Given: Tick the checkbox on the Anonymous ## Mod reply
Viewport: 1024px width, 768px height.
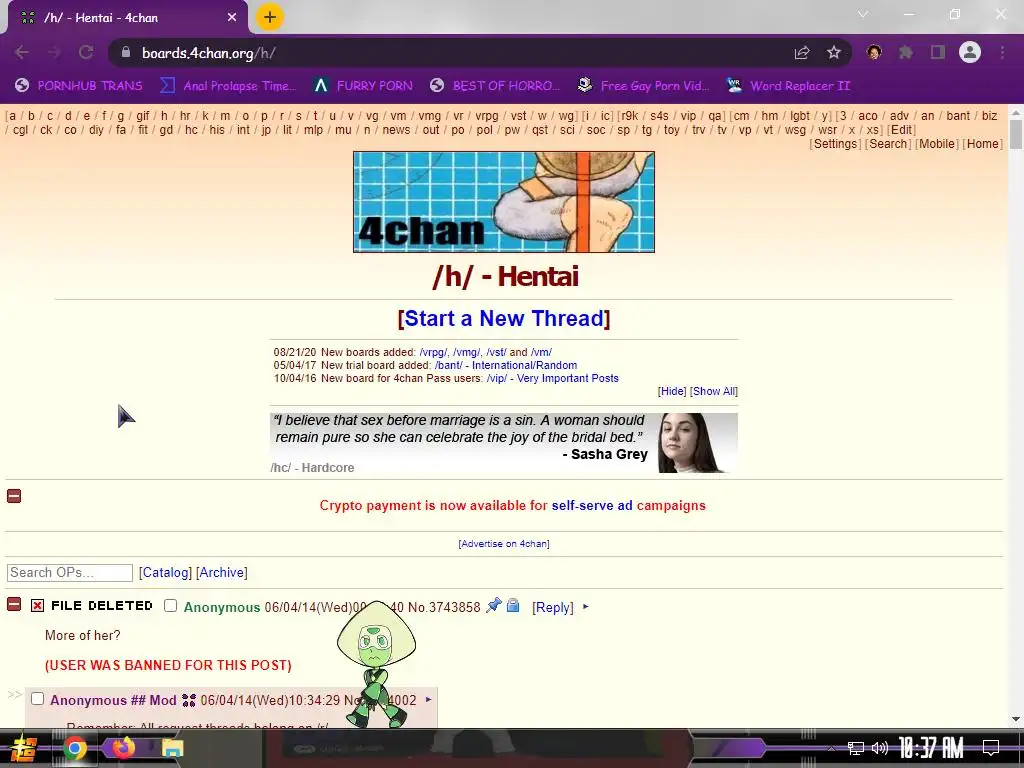Looking at the screenshot, I should click(x=37, y=699).
